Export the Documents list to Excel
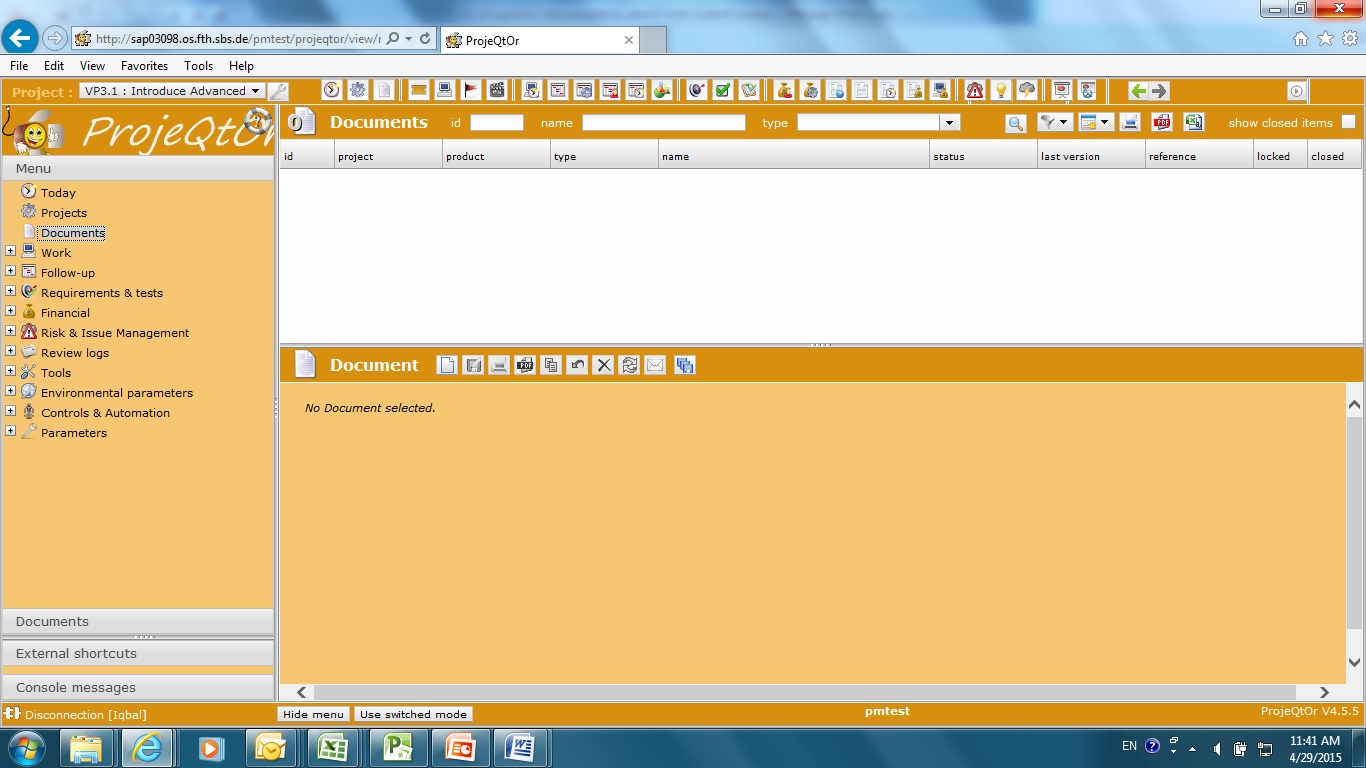The width and height of the screenshot is (1366, 768). click(1194, 123)
